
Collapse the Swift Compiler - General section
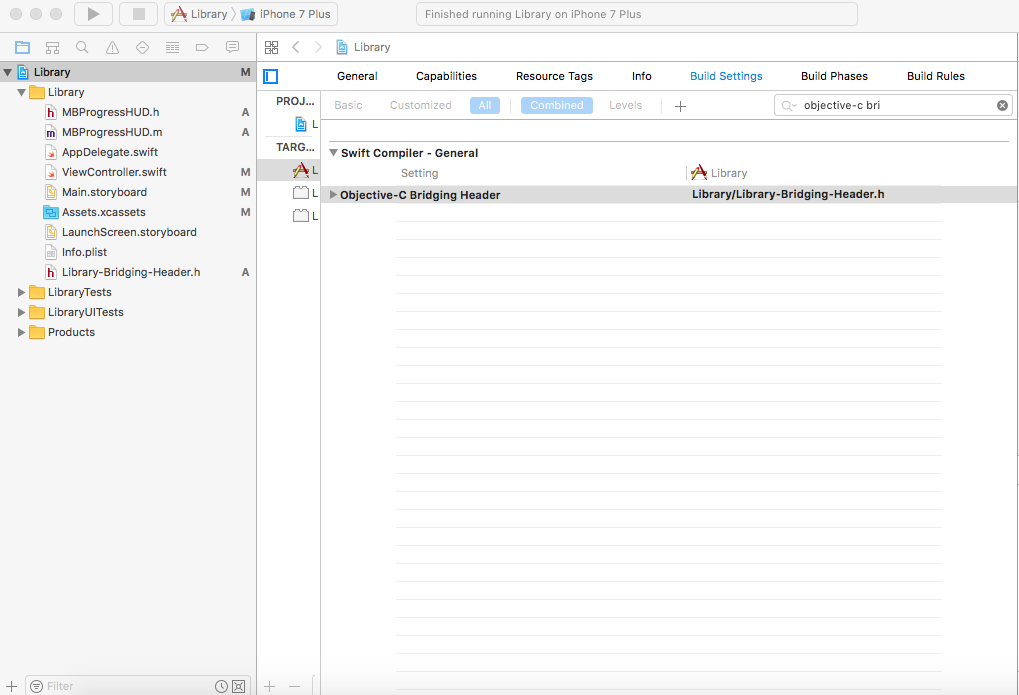point(334,152)
